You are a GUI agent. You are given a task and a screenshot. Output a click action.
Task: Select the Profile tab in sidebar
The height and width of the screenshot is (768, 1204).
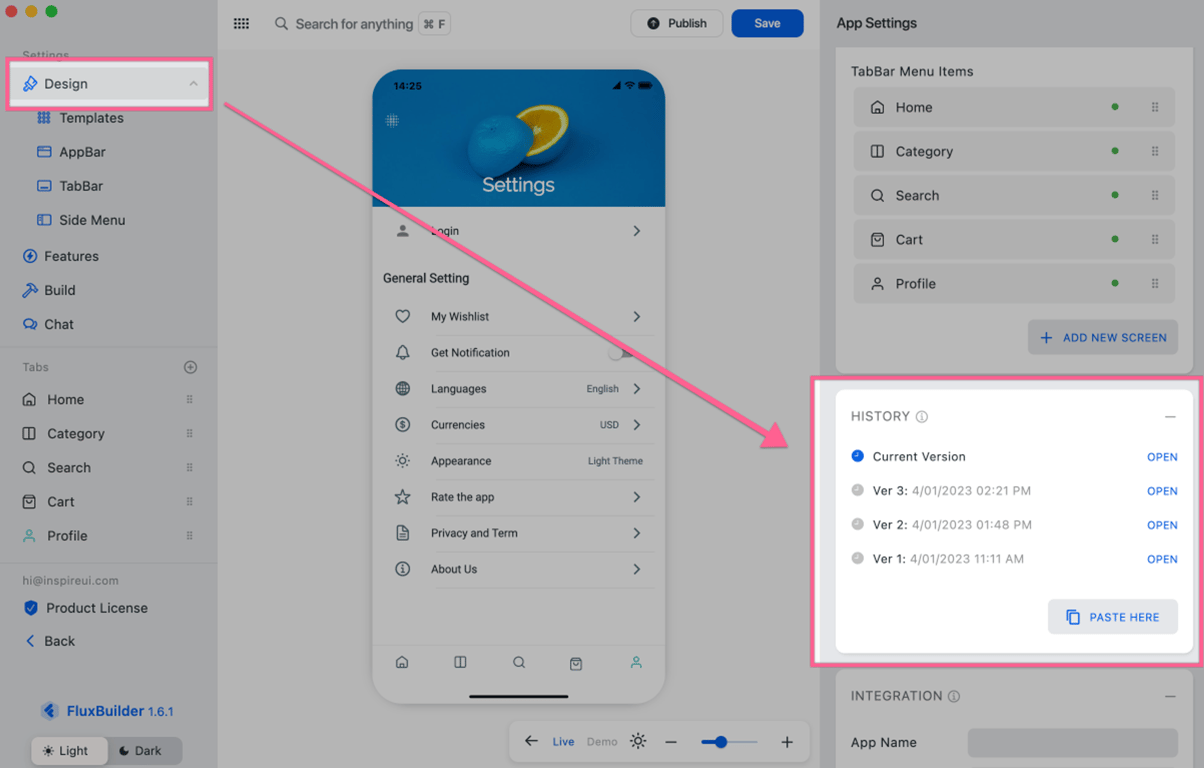click(x=66, y=535)
